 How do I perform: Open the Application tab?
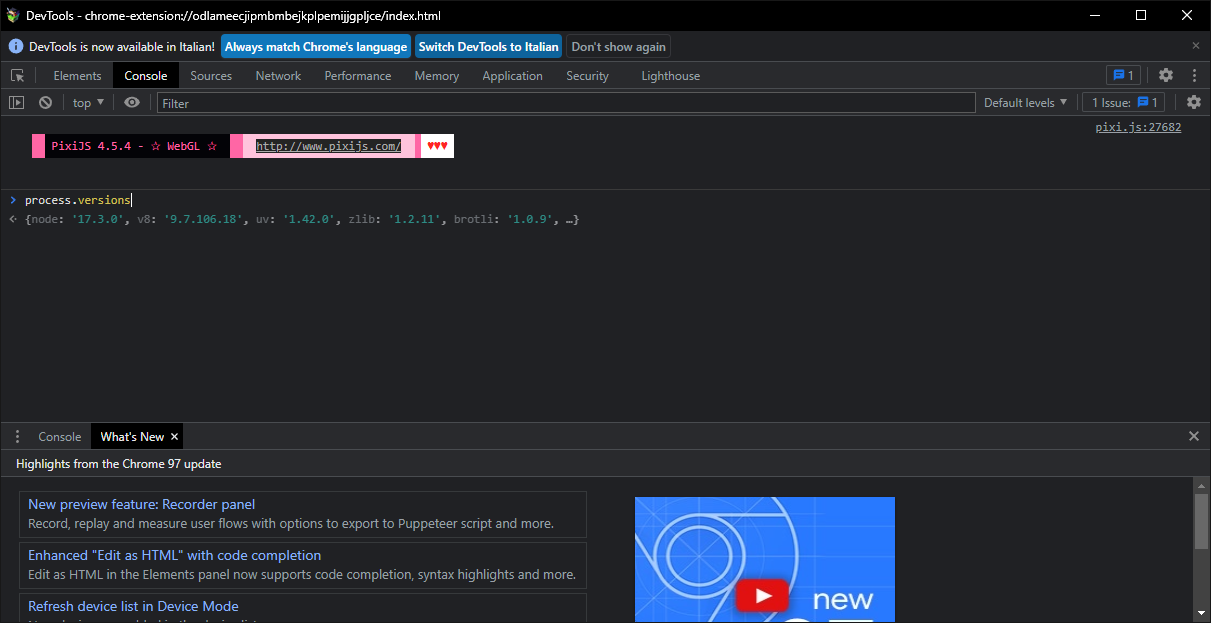(512, 76)
